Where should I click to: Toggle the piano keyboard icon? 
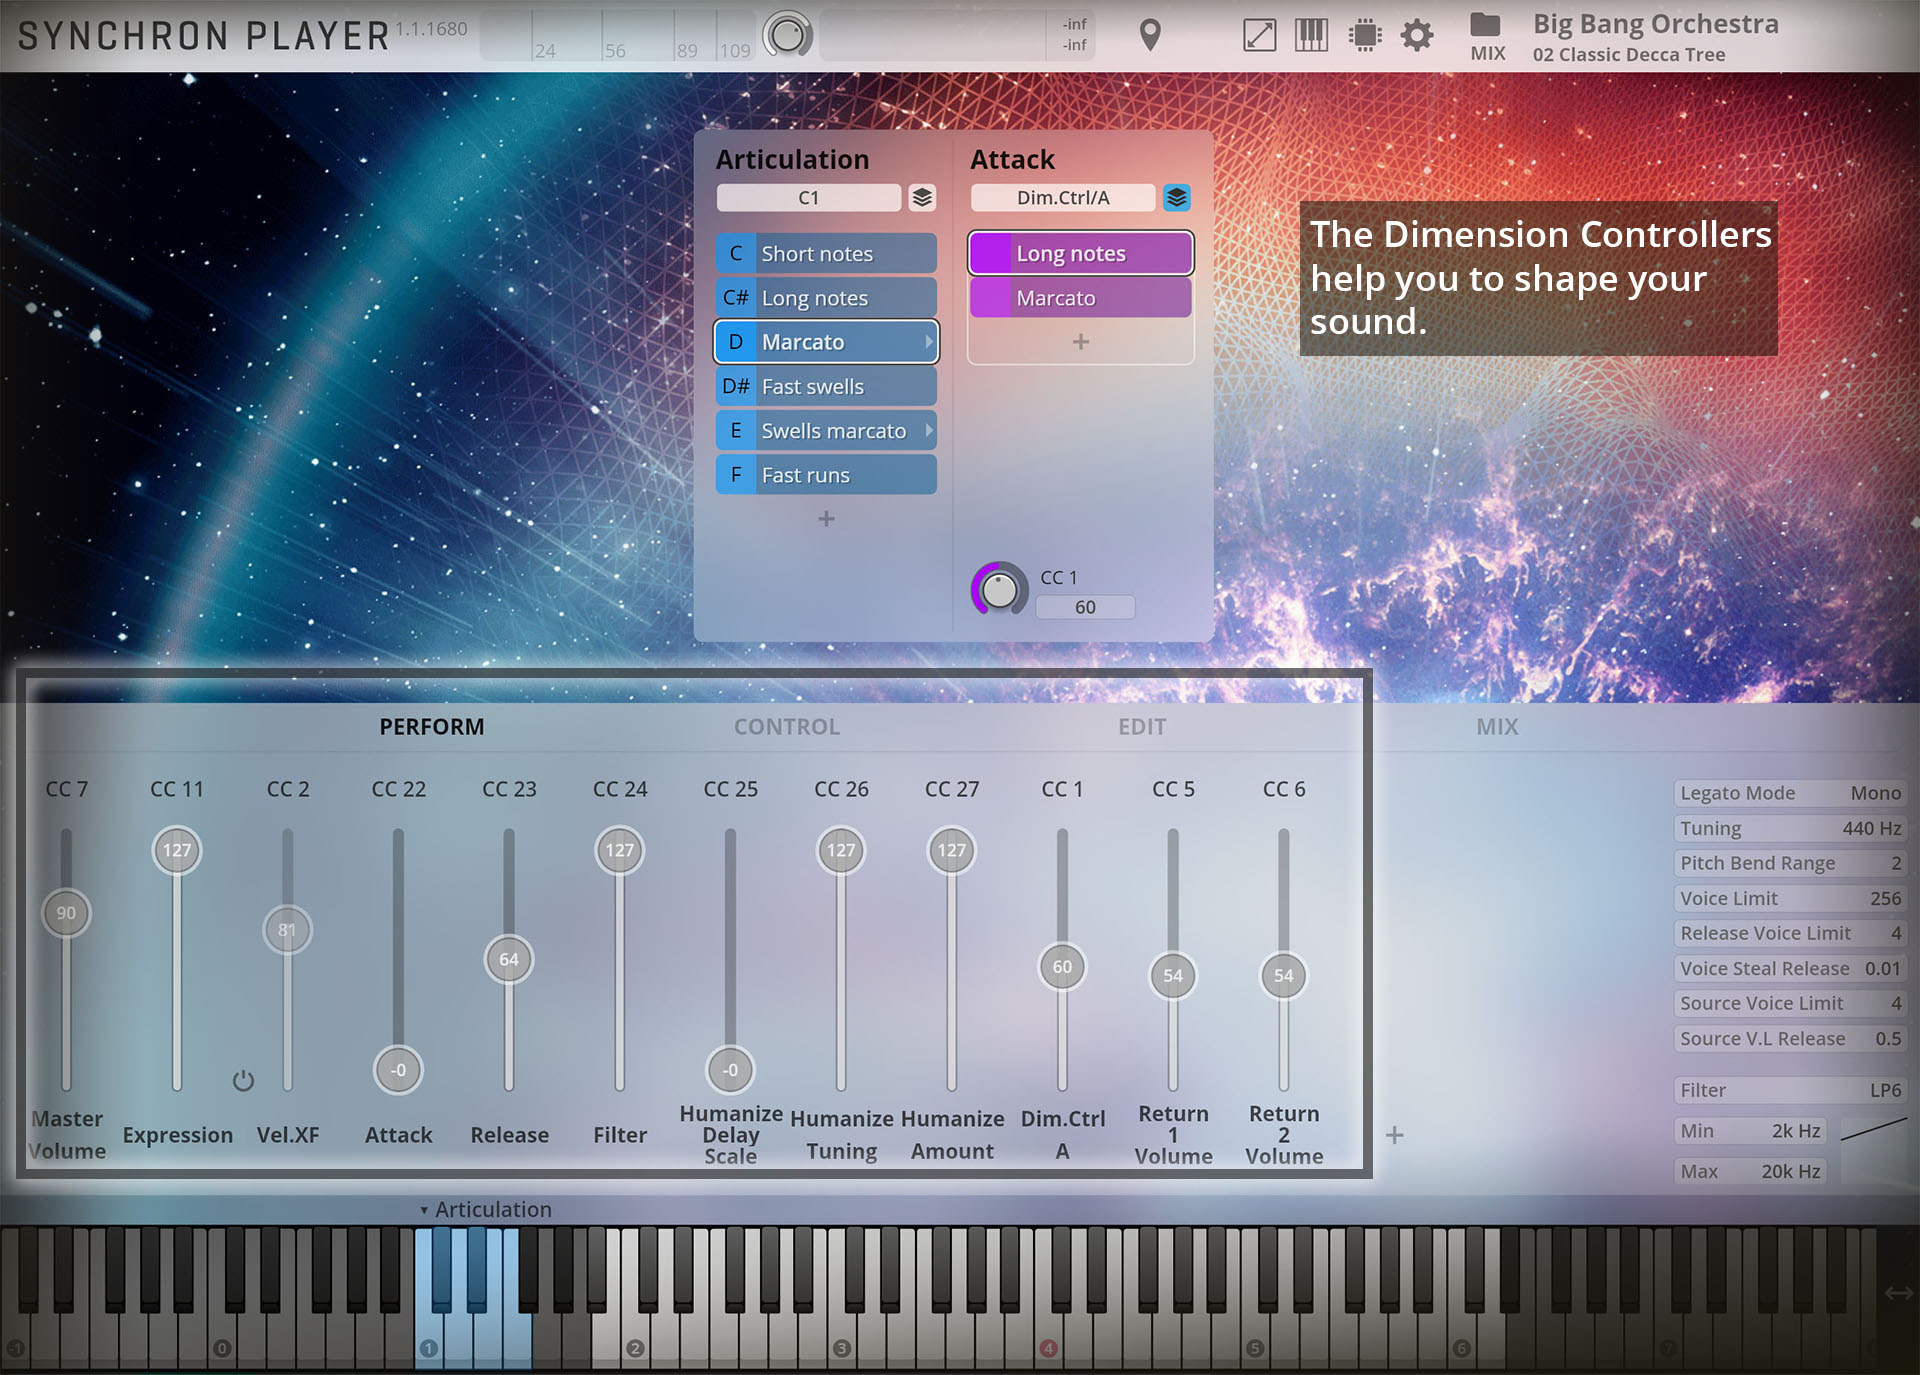coord(1311,35)
